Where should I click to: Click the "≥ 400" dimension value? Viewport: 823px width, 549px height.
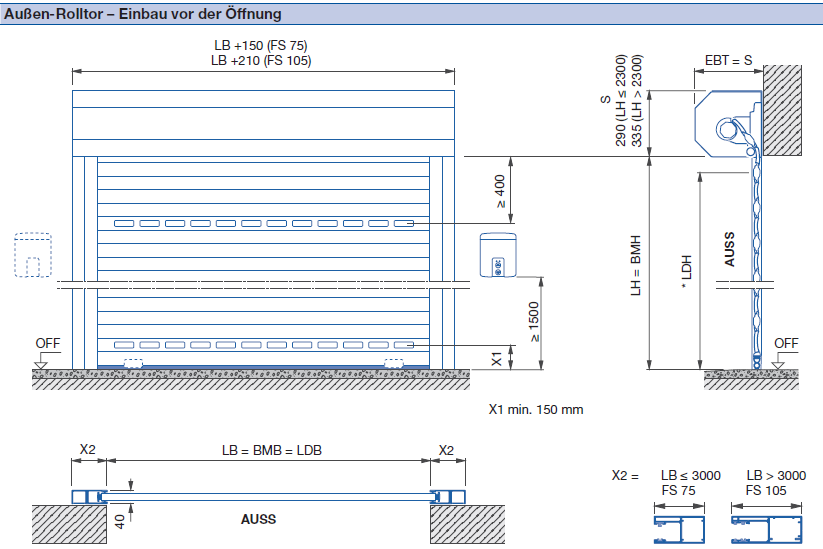coord(500,191)
